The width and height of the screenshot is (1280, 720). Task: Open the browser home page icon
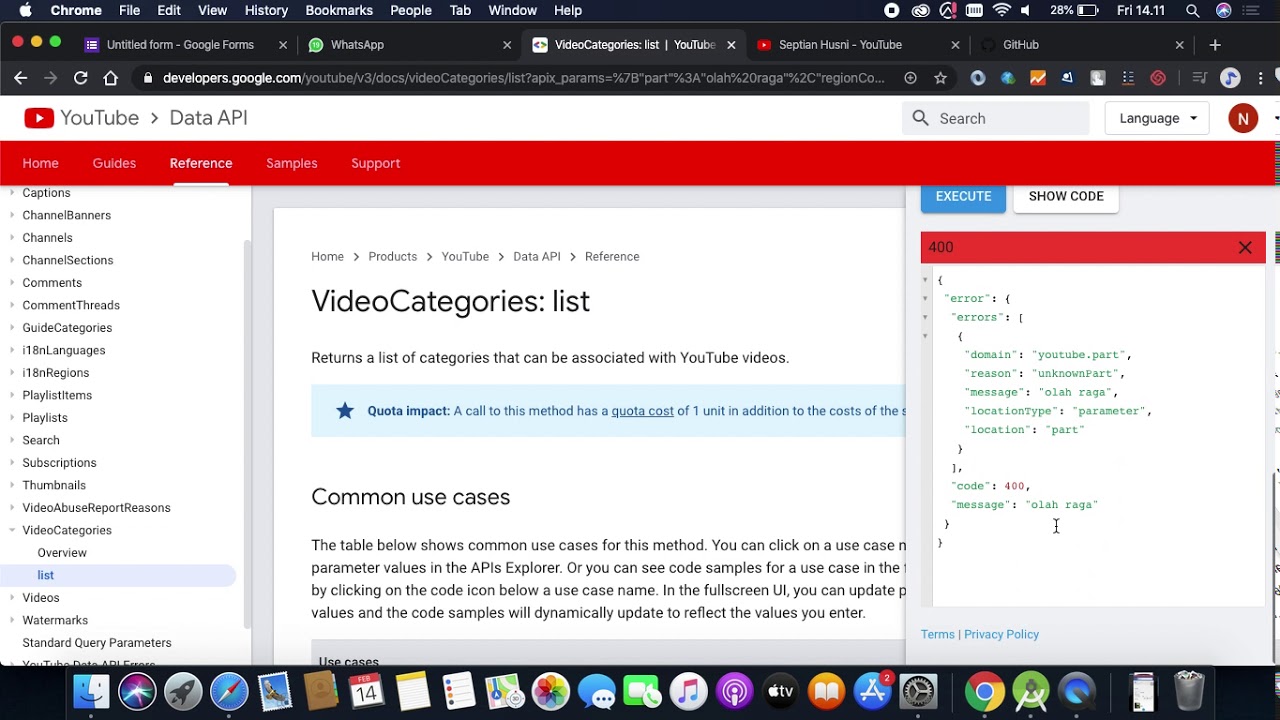point(110,78)
